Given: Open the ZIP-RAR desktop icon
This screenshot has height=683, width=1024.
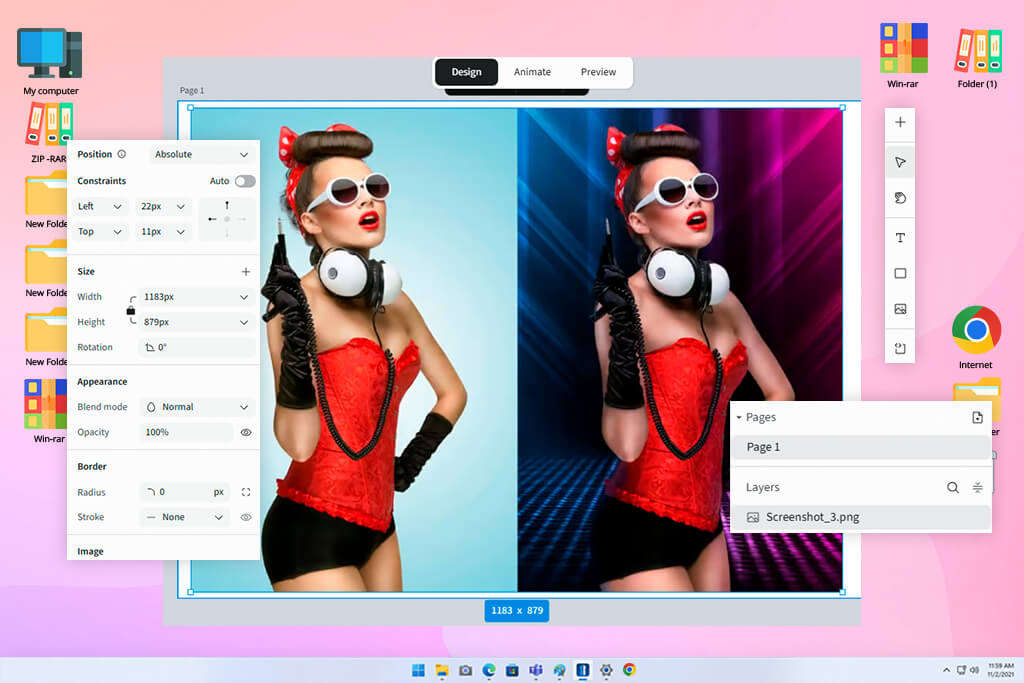Looking at the screenshot, I should coord(48,133).
